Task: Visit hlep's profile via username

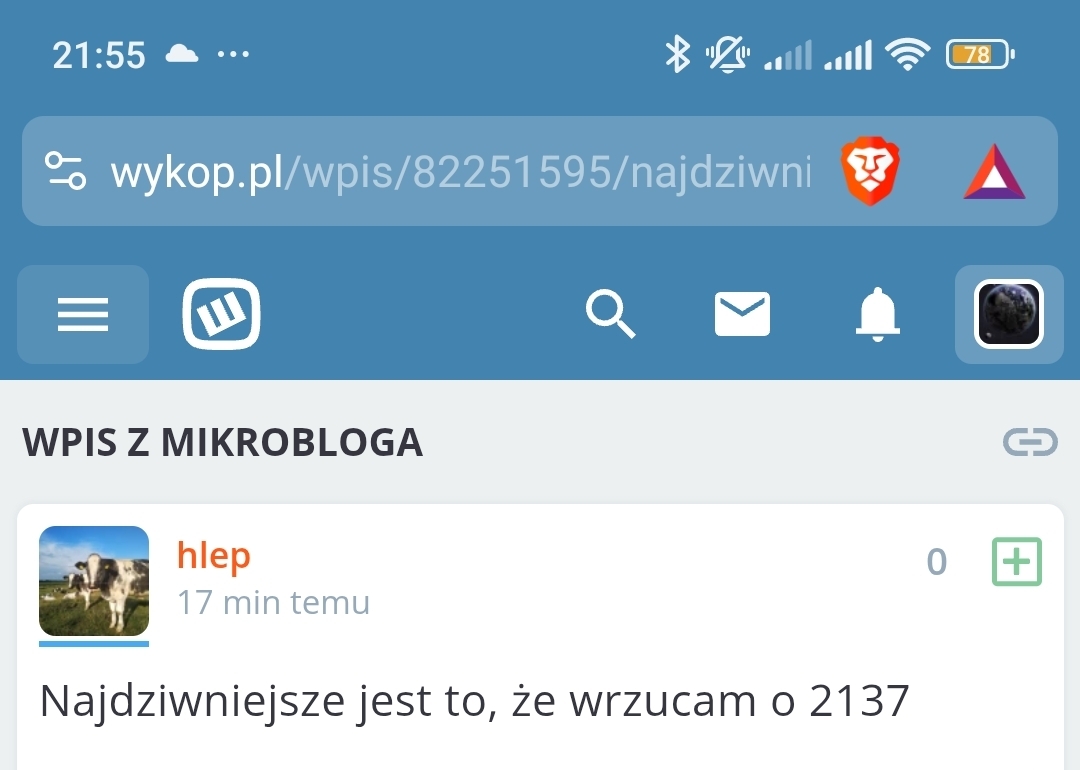Action: (214, 555)
